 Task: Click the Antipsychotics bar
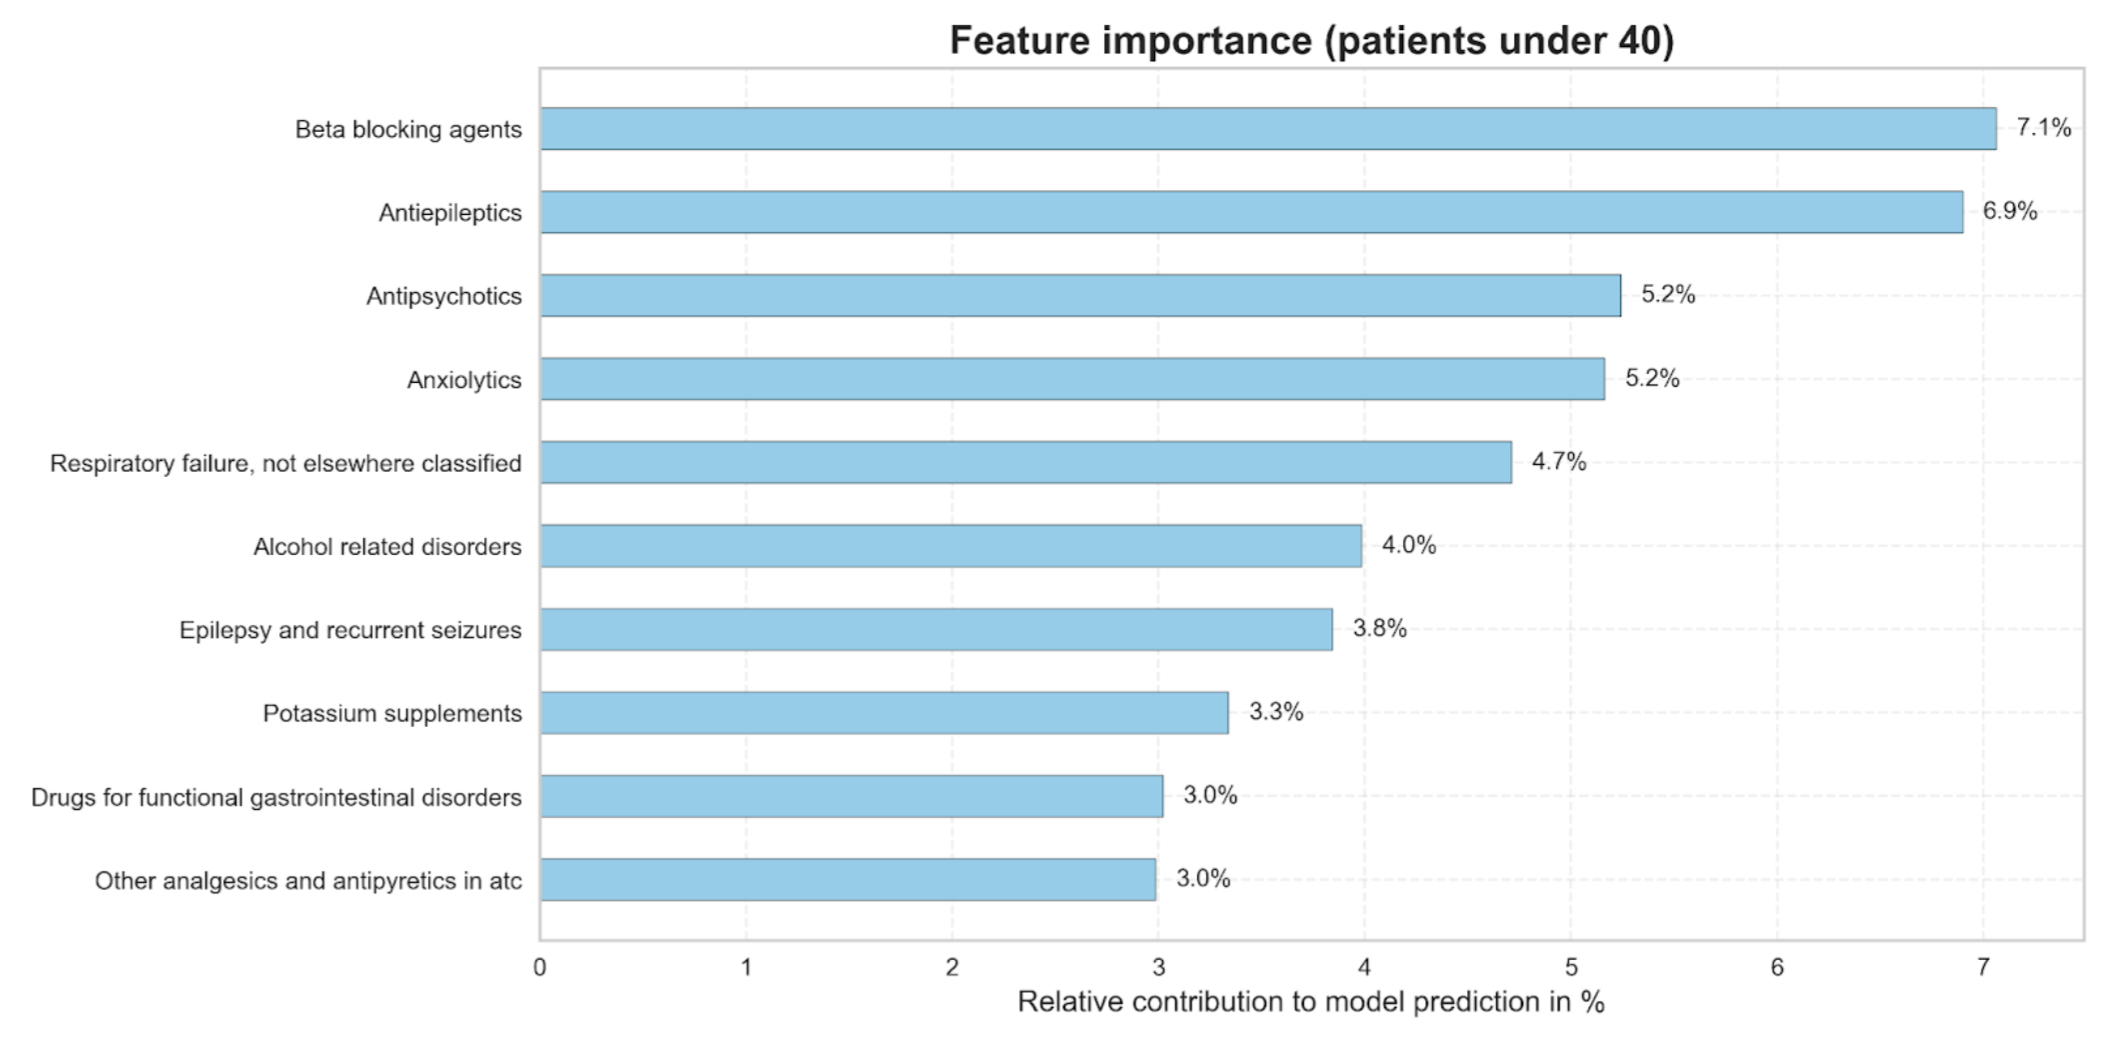(x=1080, y=296)
